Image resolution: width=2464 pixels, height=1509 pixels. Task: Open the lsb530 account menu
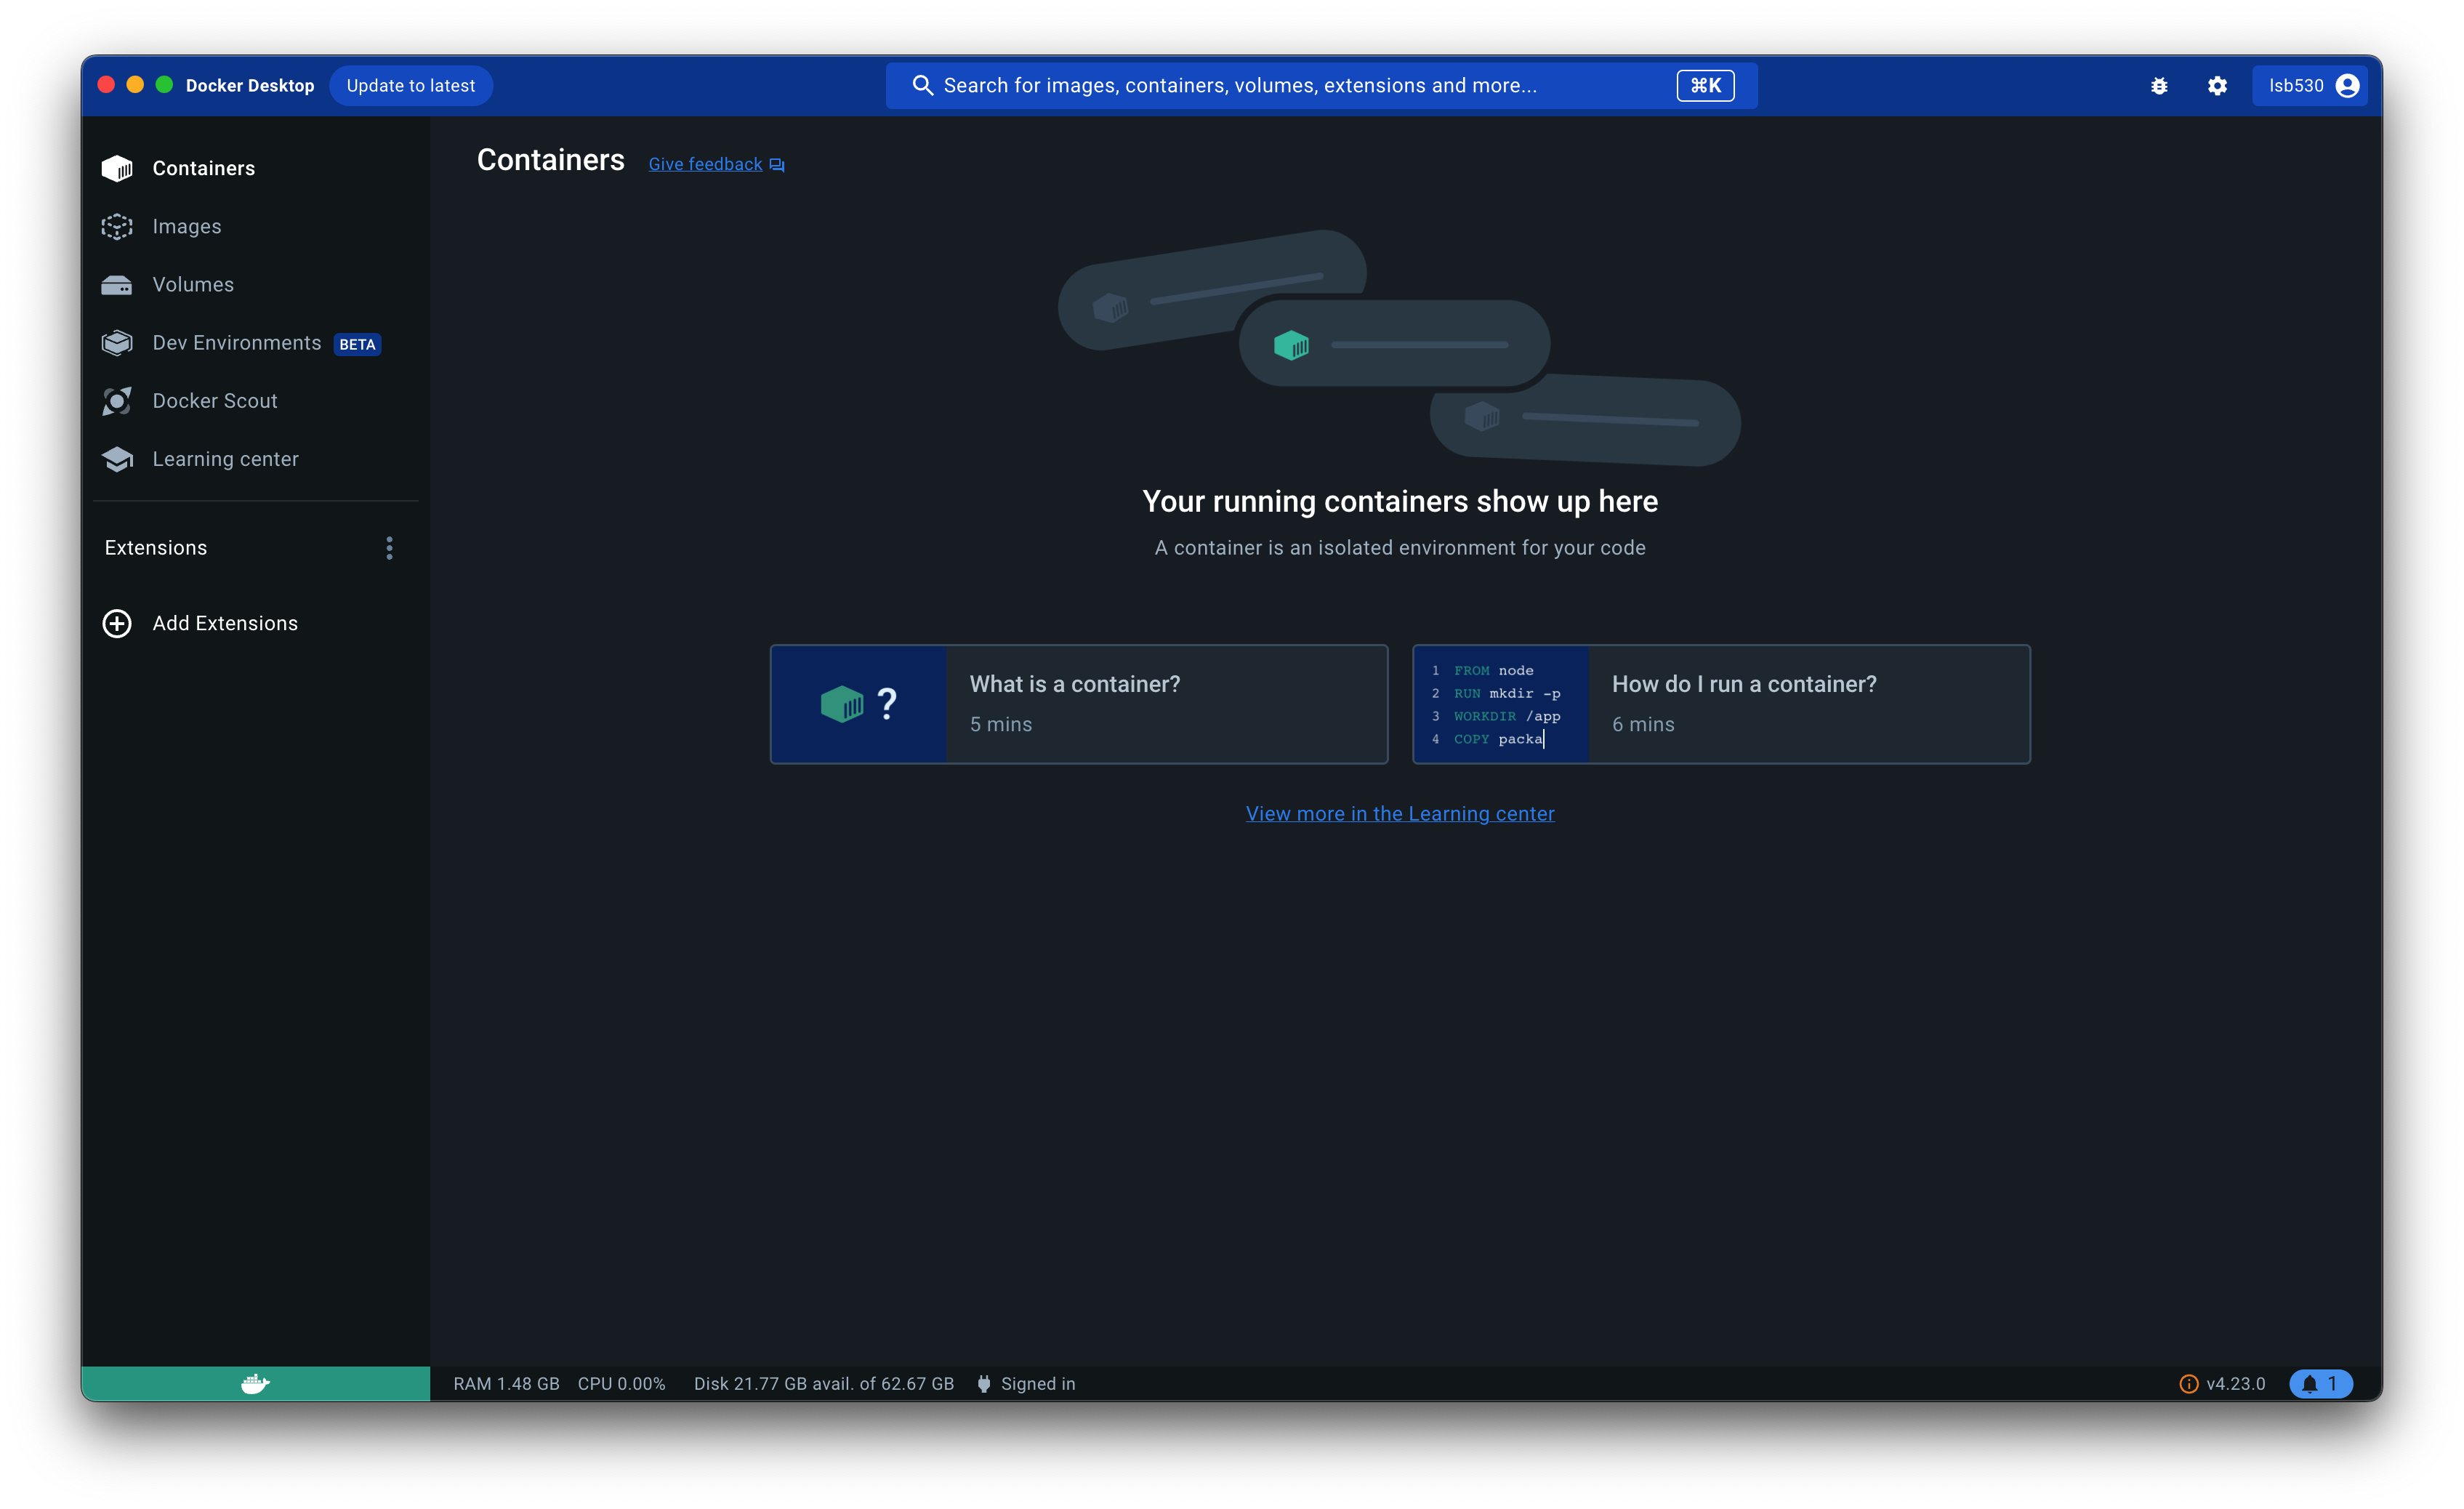click(2296, 86)
